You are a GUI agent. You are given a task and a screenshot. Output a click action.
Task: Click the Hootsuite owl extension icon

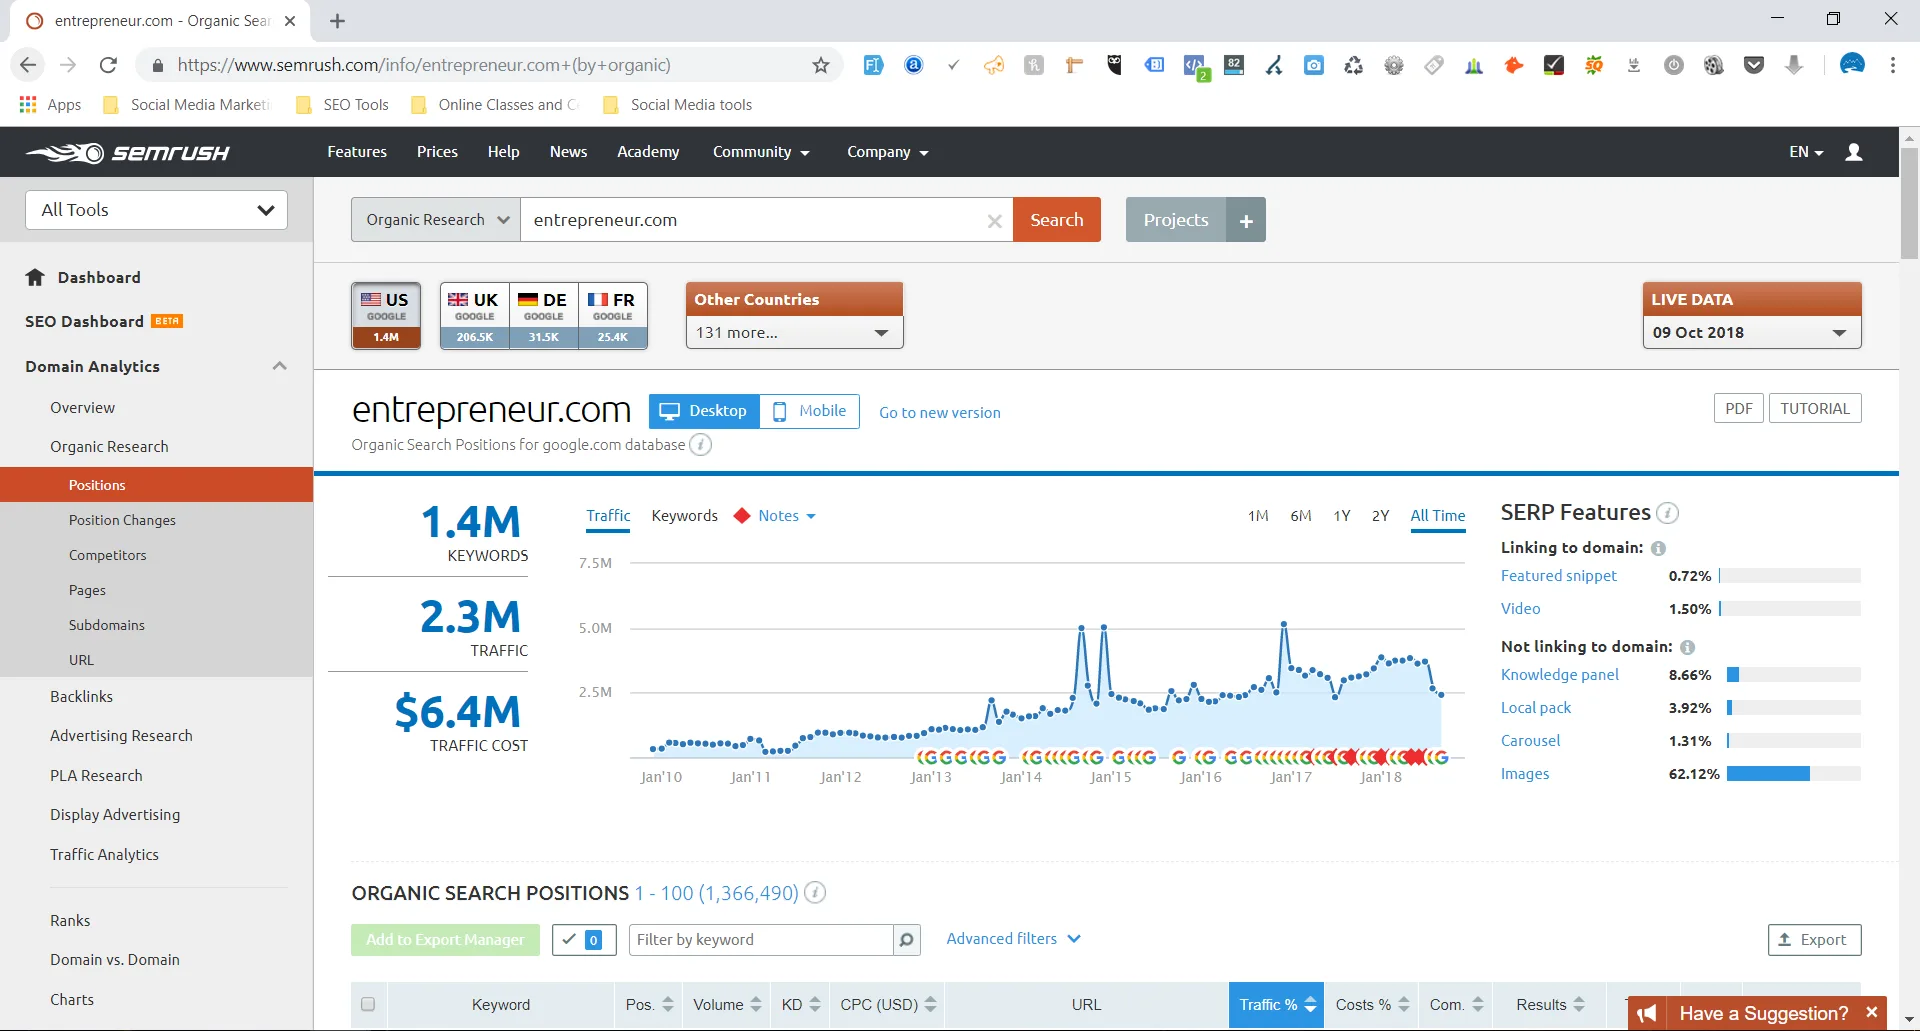point(1114,64)
